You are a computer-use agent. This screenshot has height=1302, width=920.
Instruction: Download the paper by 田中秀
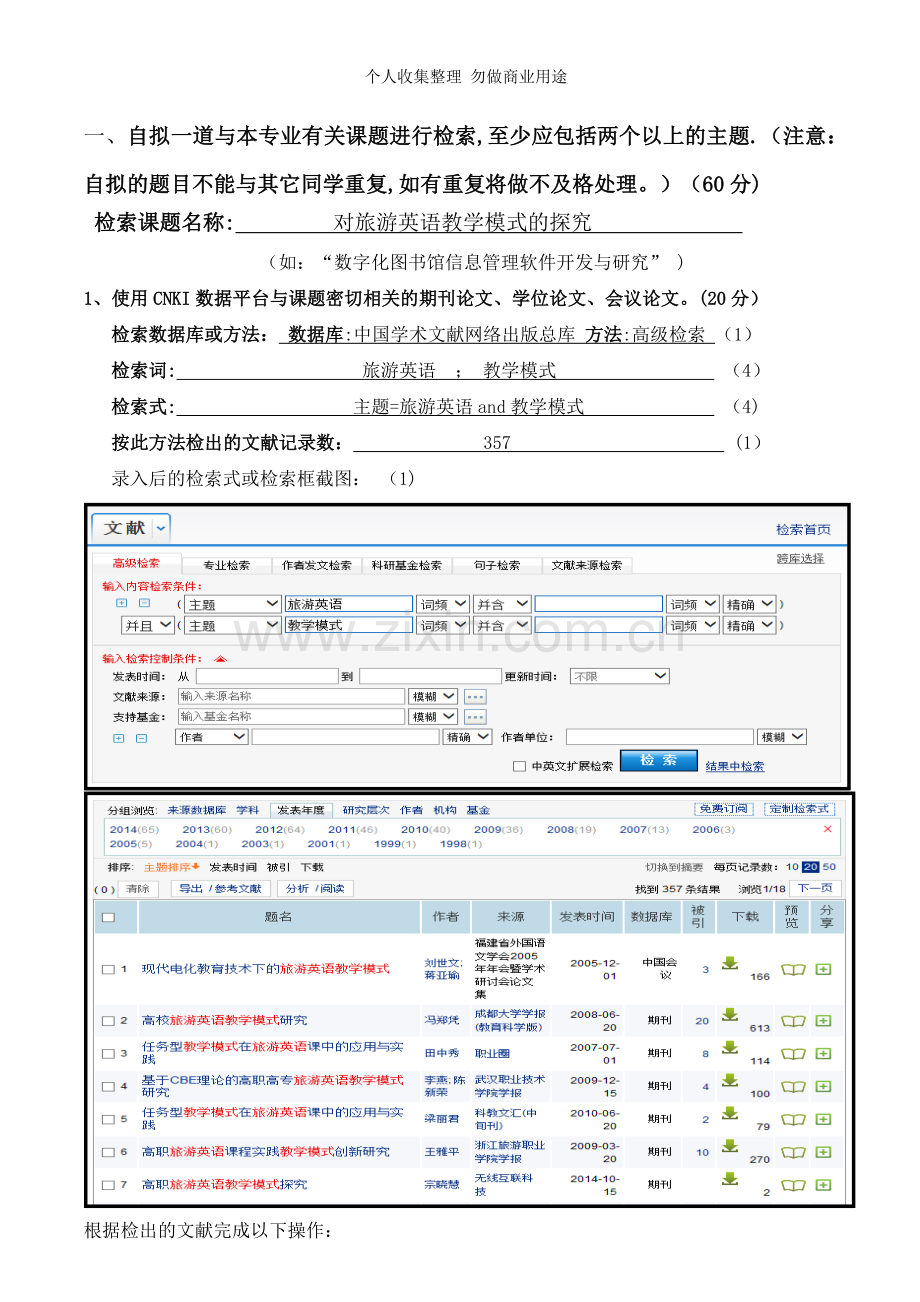point(730,1047)
